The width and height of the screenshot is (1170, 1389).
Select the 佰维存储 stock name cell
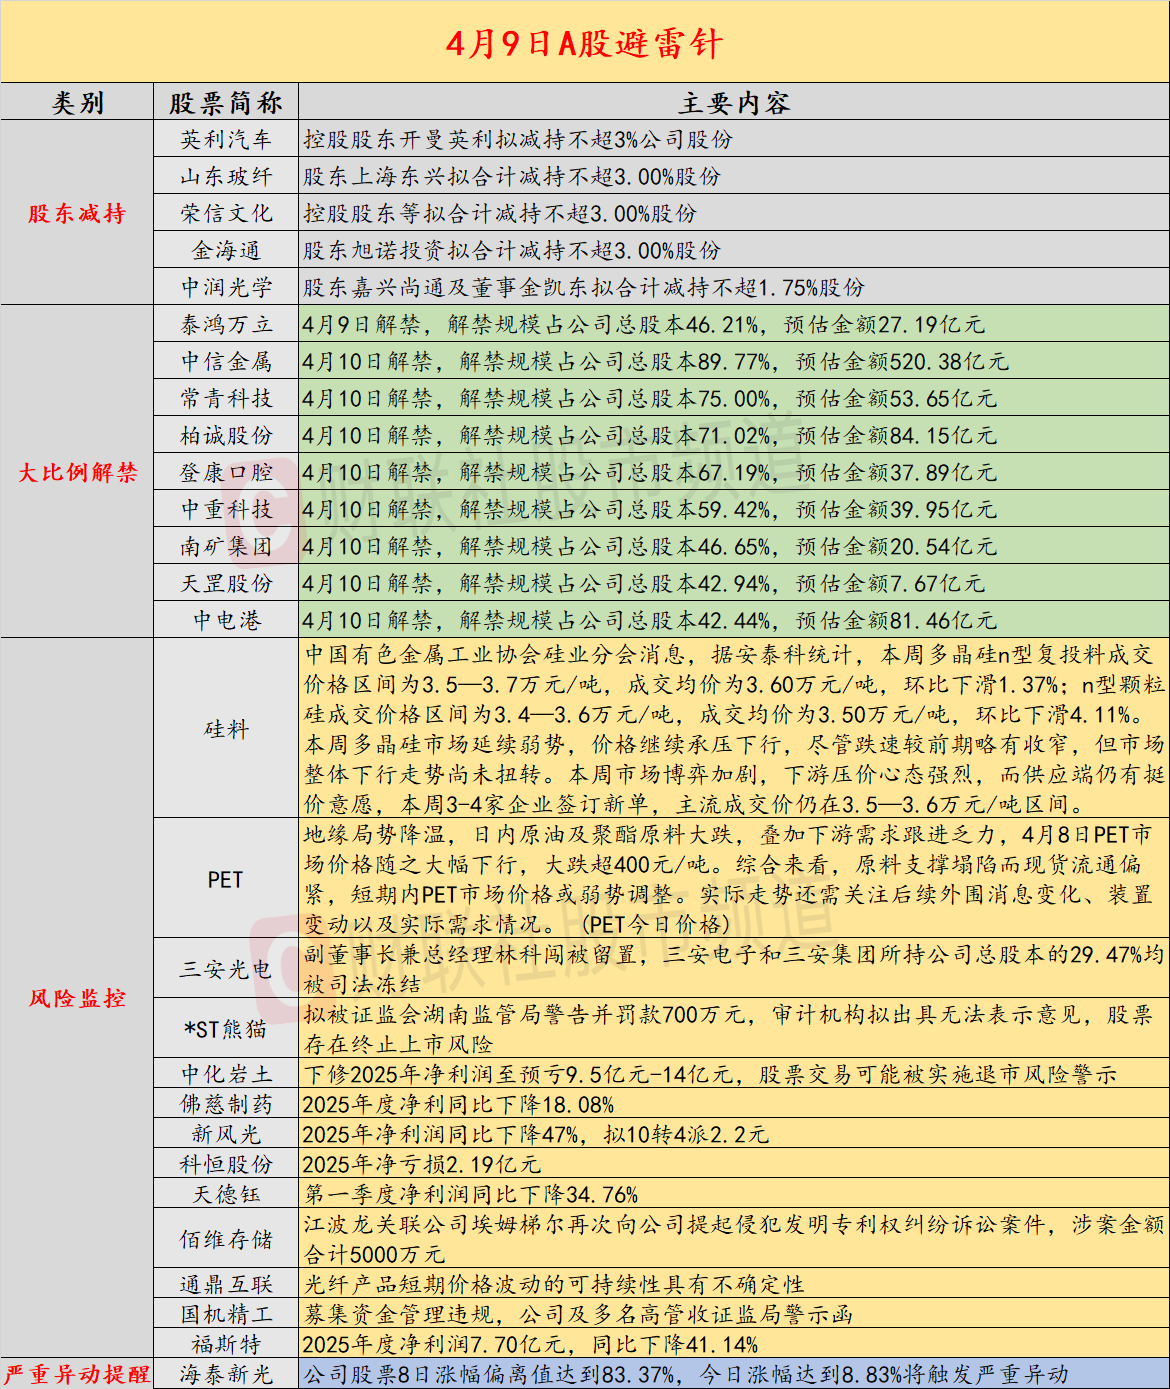pyautogui.click(x=226, y=1239)
